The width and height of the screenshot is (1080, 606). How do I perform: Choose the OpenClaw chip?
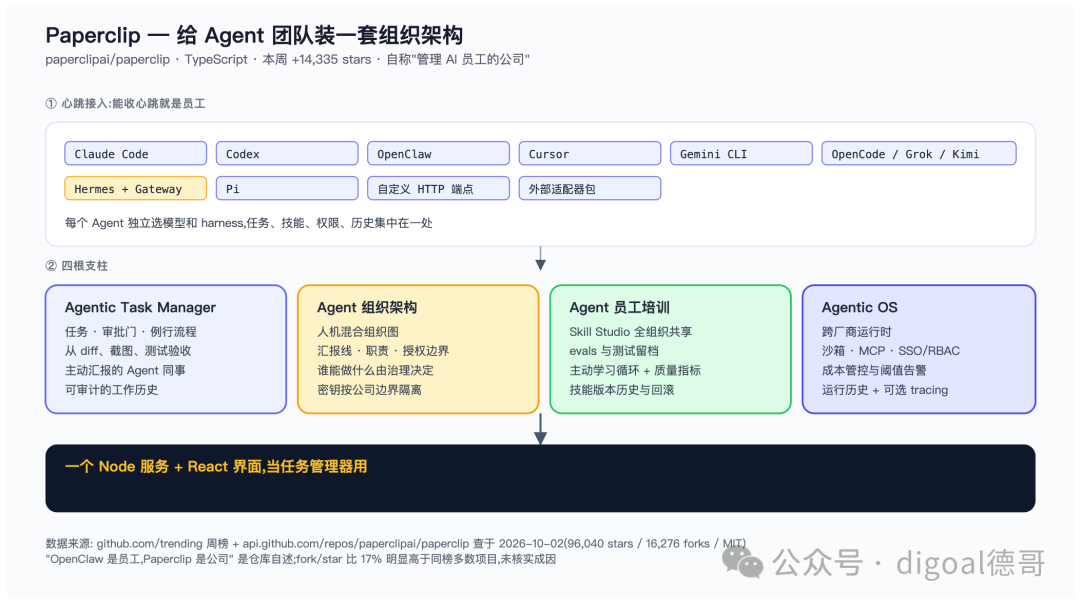439,154
